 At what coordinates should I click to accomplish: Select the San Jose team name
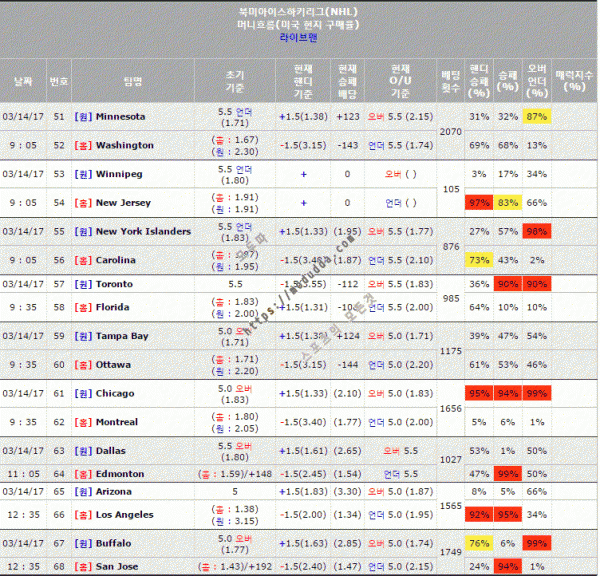coord(117,566)
